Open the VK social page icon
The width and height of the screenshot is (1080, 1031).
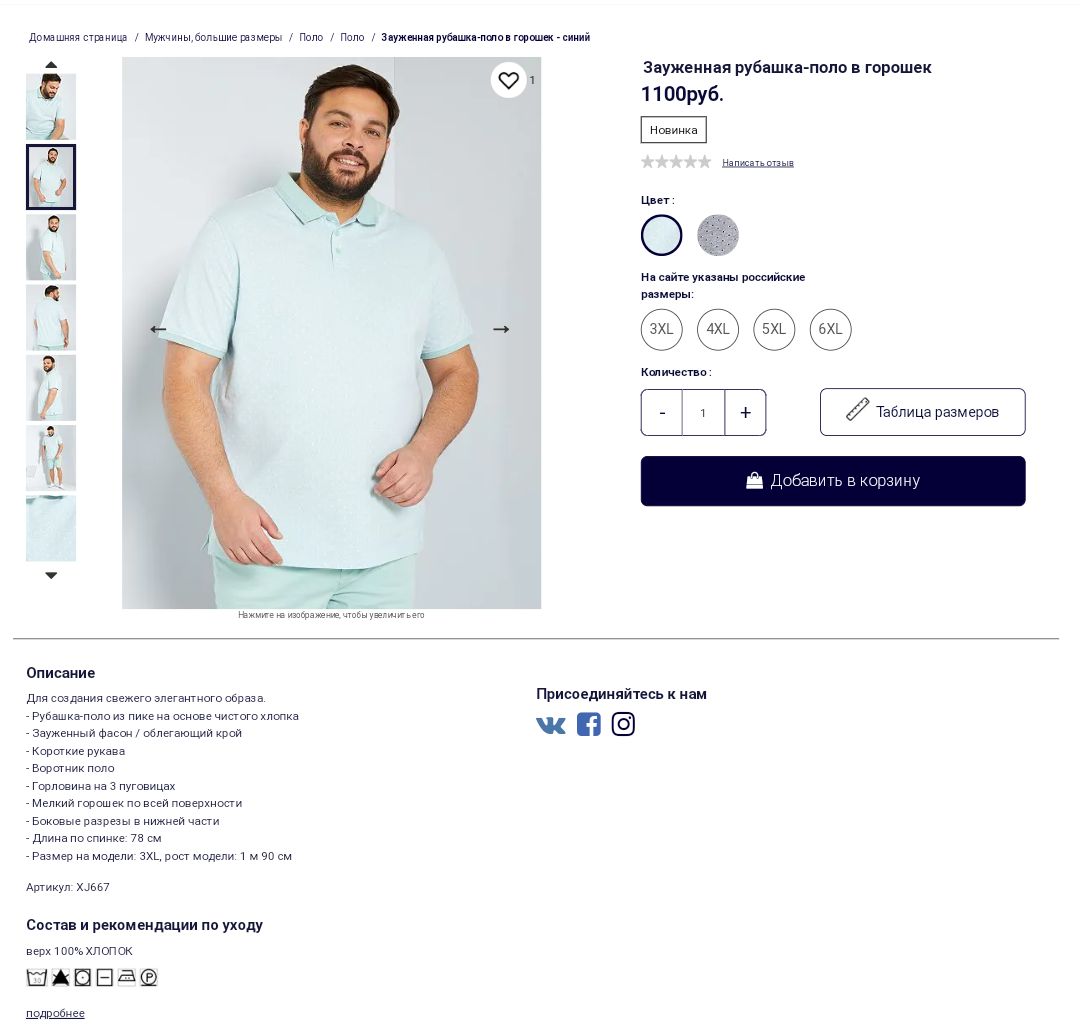click(550, 725)
